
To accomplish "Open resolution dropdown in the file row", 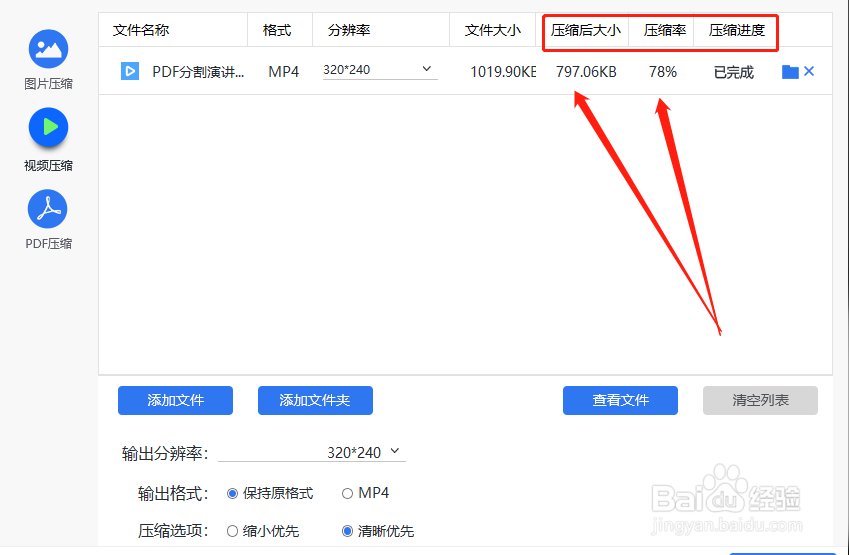I will pos(380,70).
